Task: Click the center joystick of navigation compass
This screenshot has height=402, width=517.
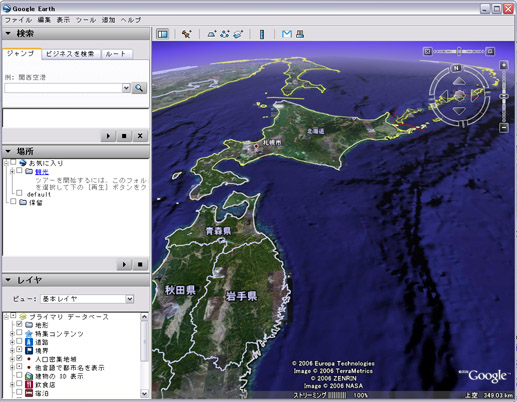Action: [459, 96]
